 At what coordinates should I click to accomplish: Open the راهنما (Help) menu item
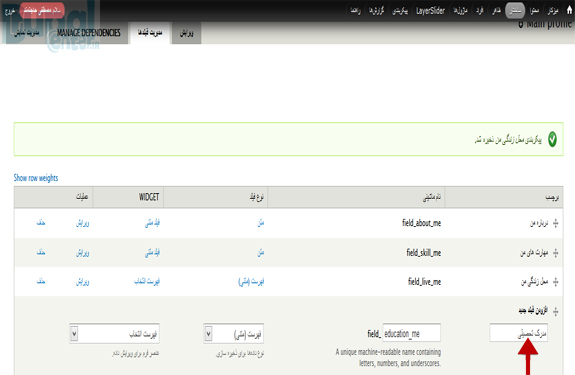click(355, 11)
